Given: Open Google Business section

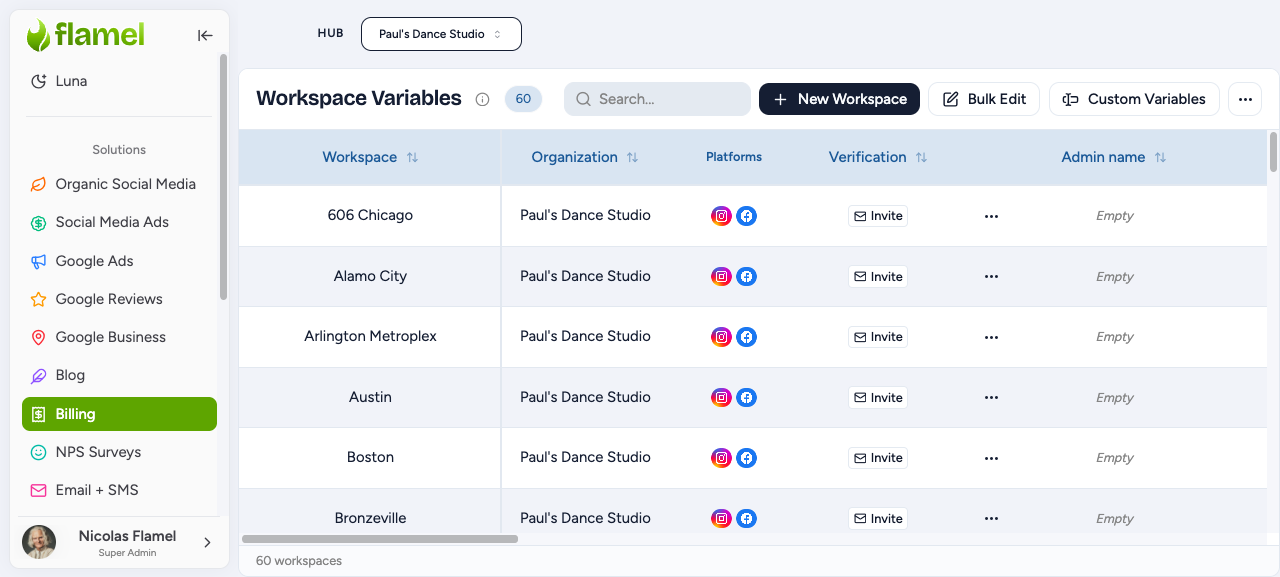Looking at the screenshot, I should click(x=119, y=337).
